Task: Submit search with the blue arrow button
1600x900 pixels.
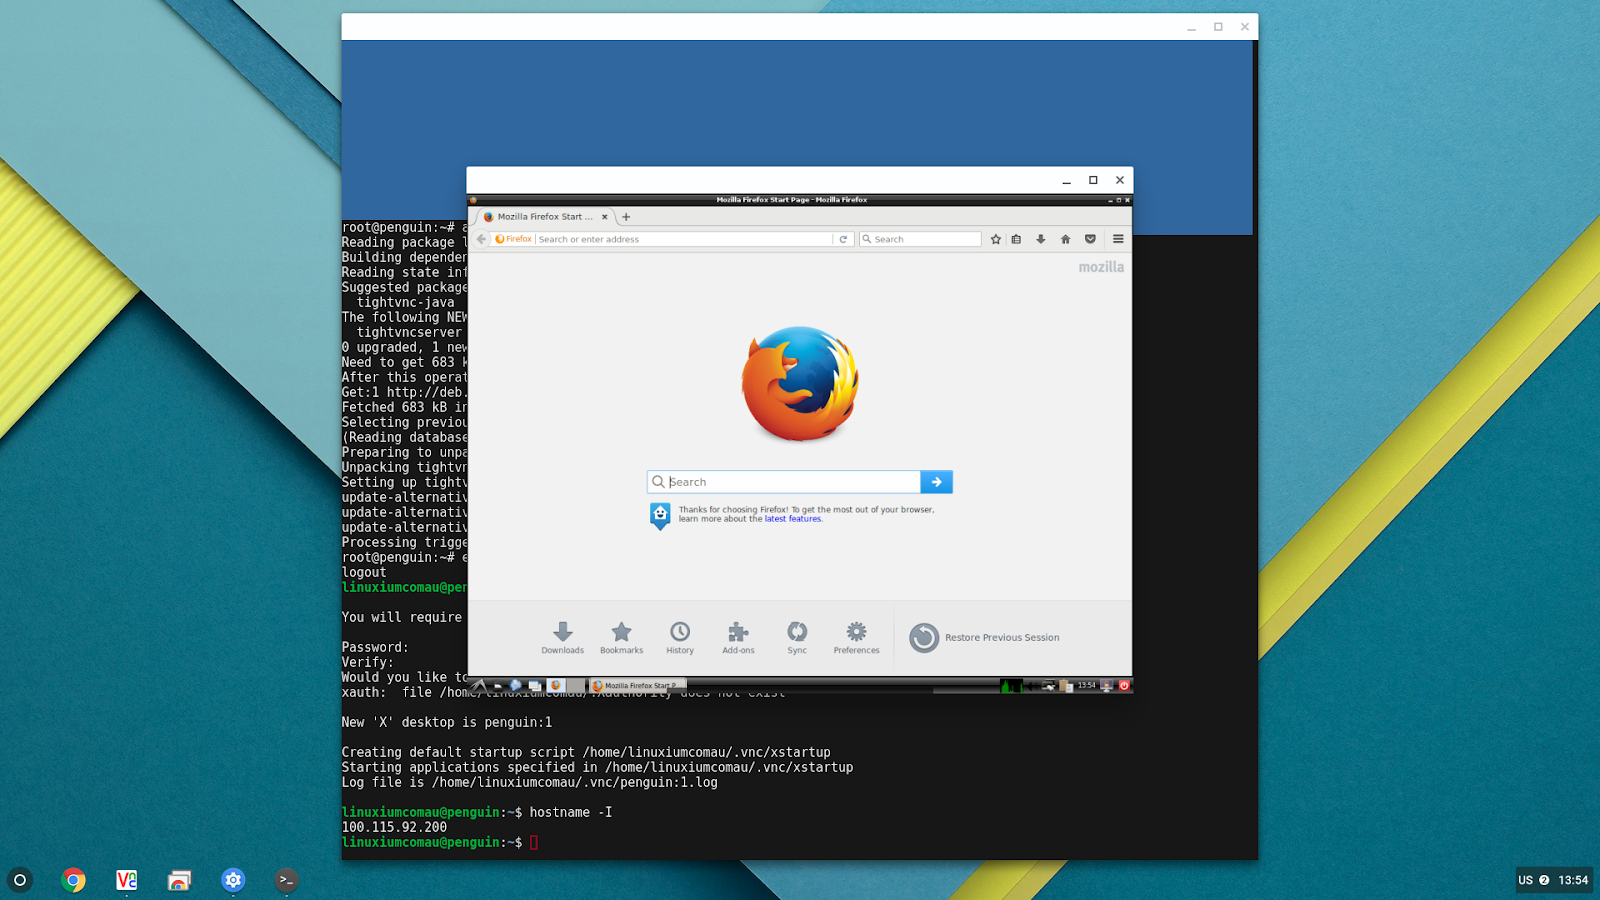Action: tap(937, 482)
